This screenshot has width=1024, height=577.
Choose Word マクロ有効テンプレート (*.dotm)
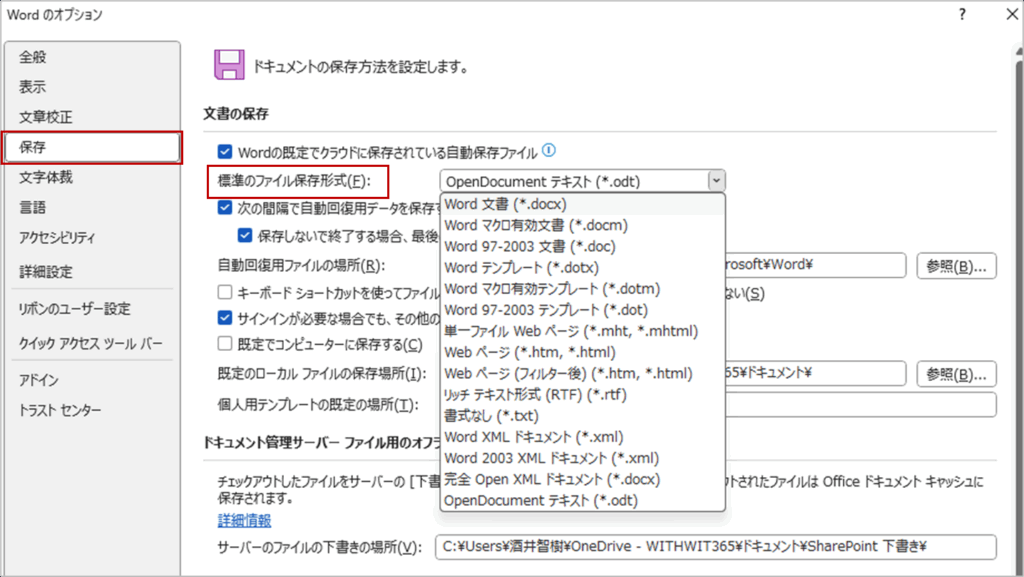[x=583, y=288]
